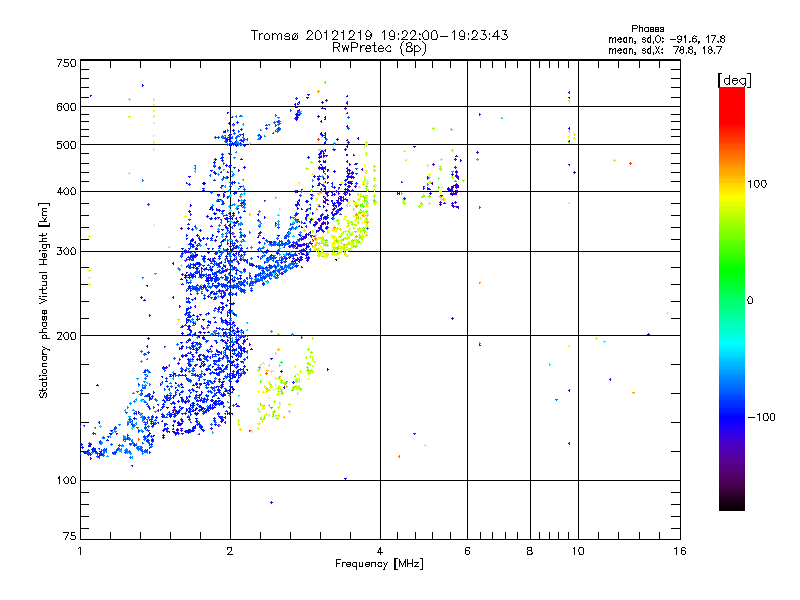
Task: Click the 'mean, sd,X: 78.8, 18.7' line
Action: pos(665,50)
